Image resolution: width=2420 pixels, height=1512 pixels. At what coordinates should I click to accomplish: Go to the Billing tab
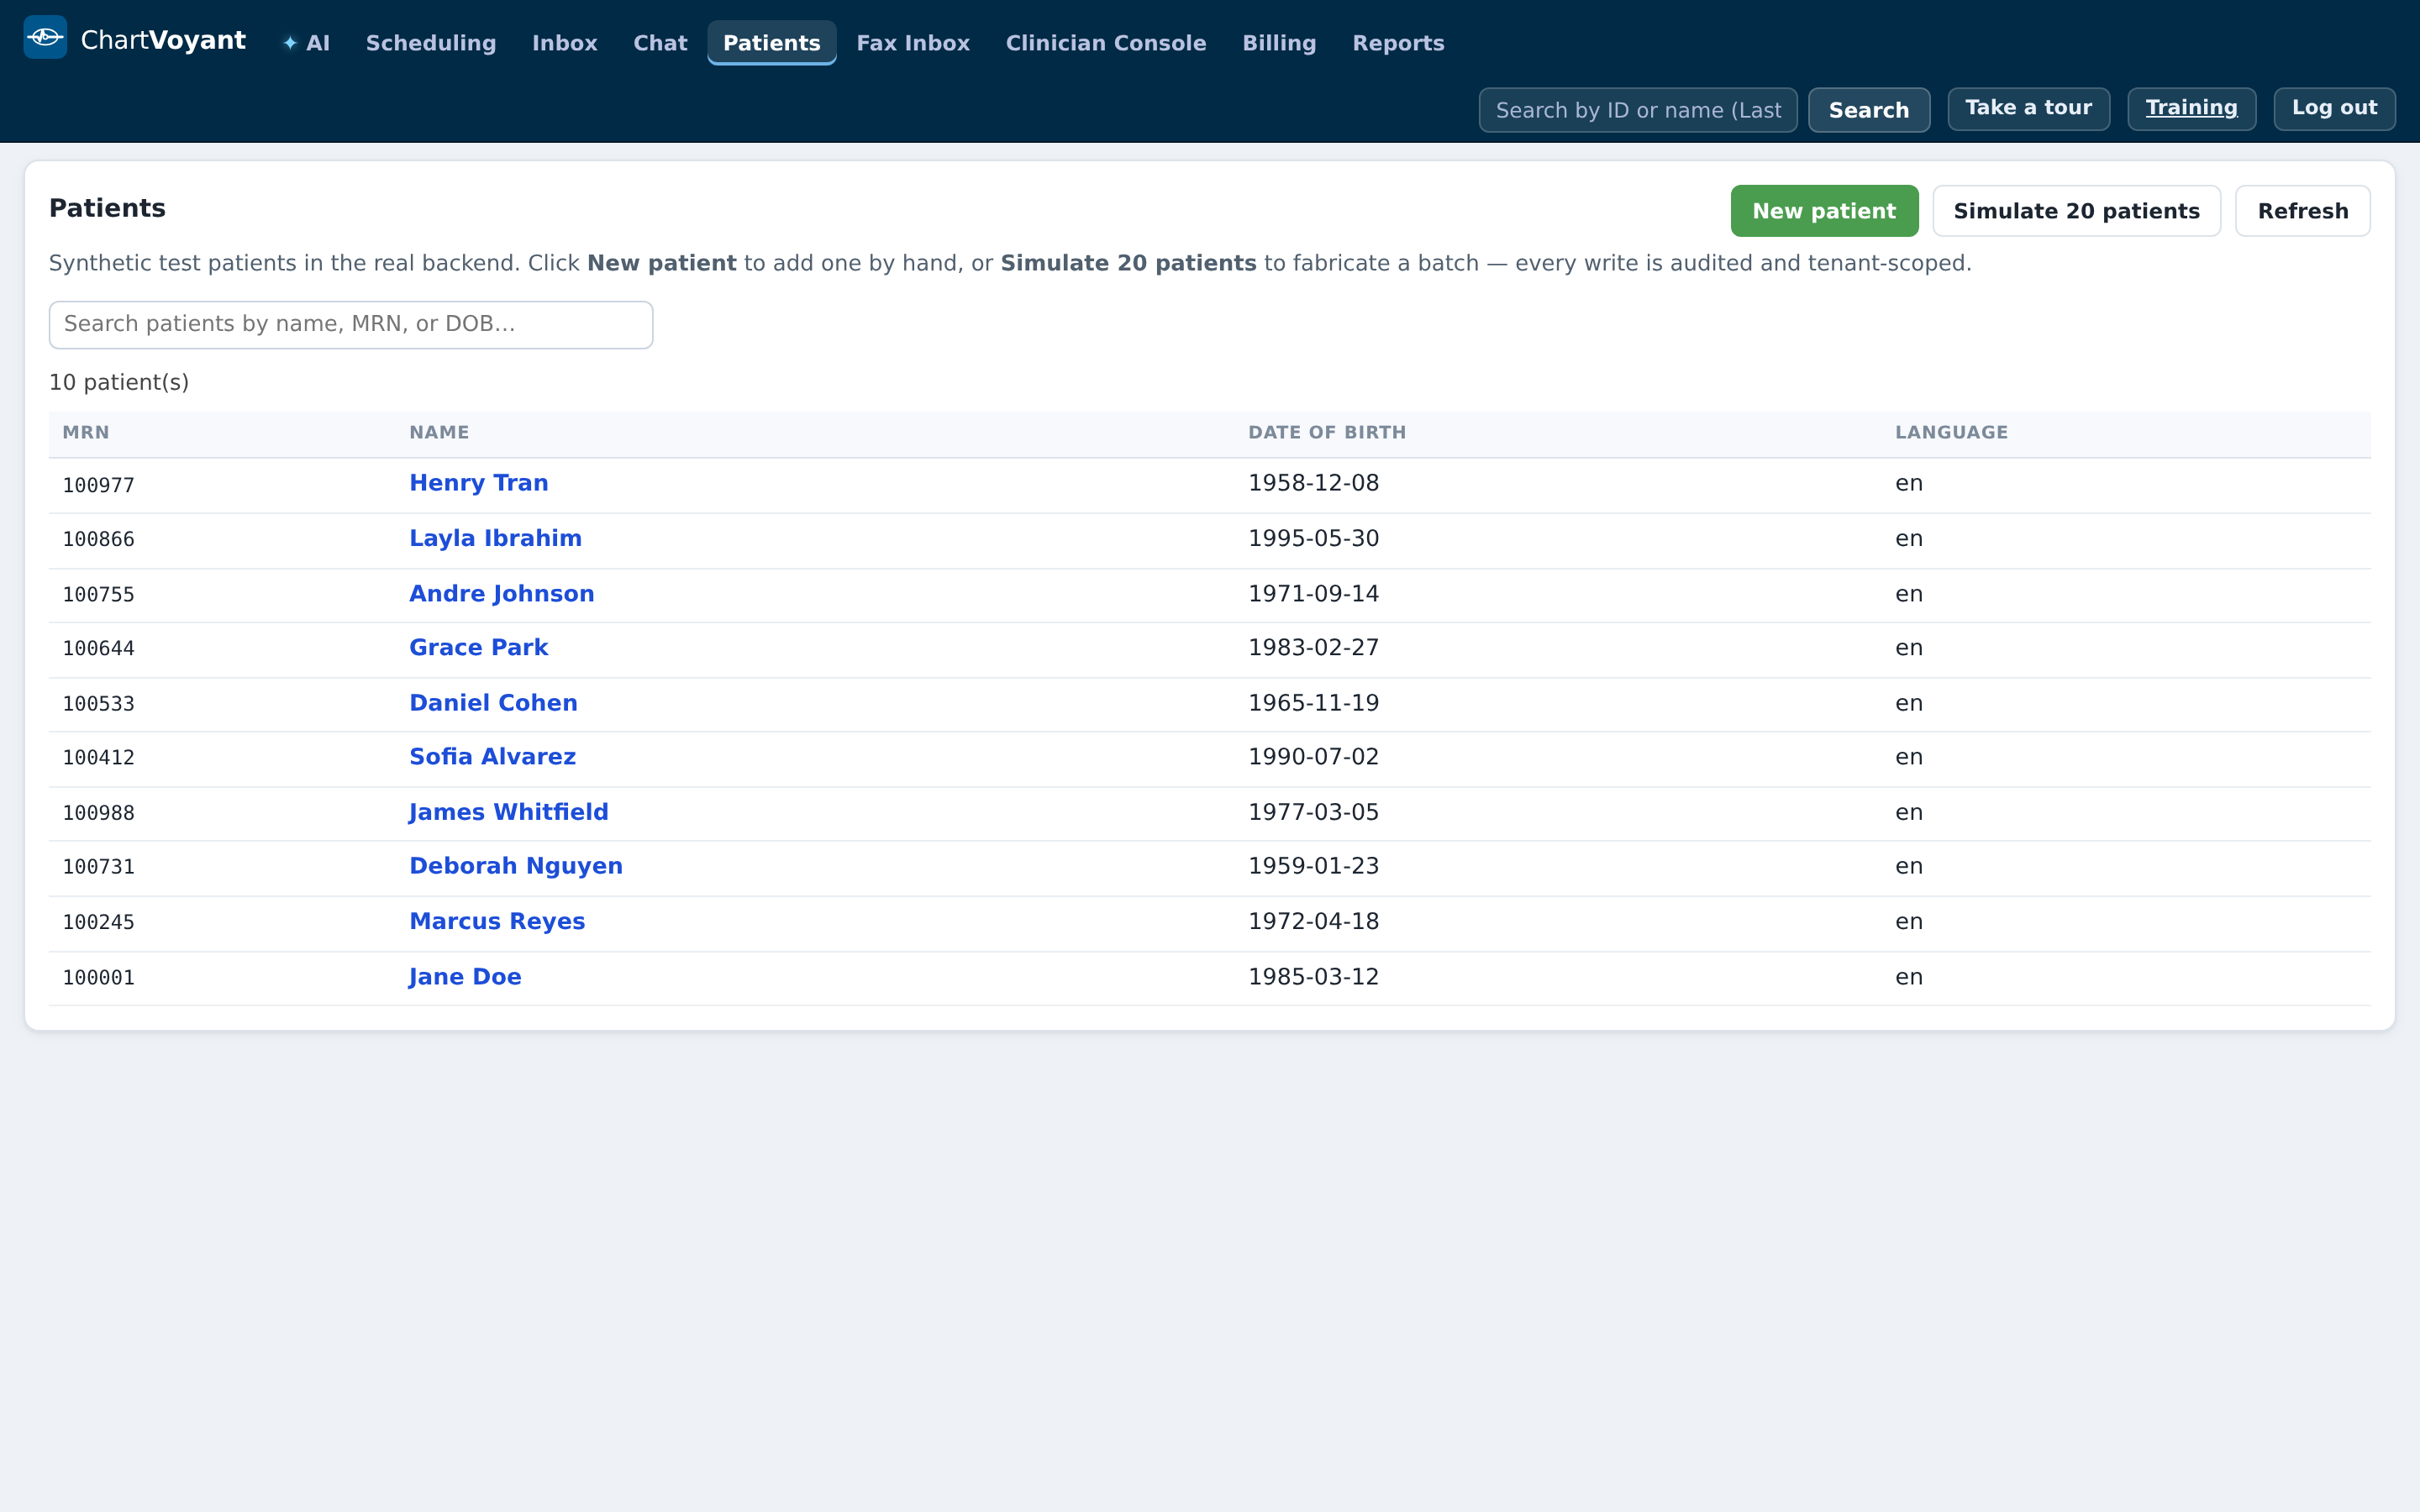(x=1279, y=43)
